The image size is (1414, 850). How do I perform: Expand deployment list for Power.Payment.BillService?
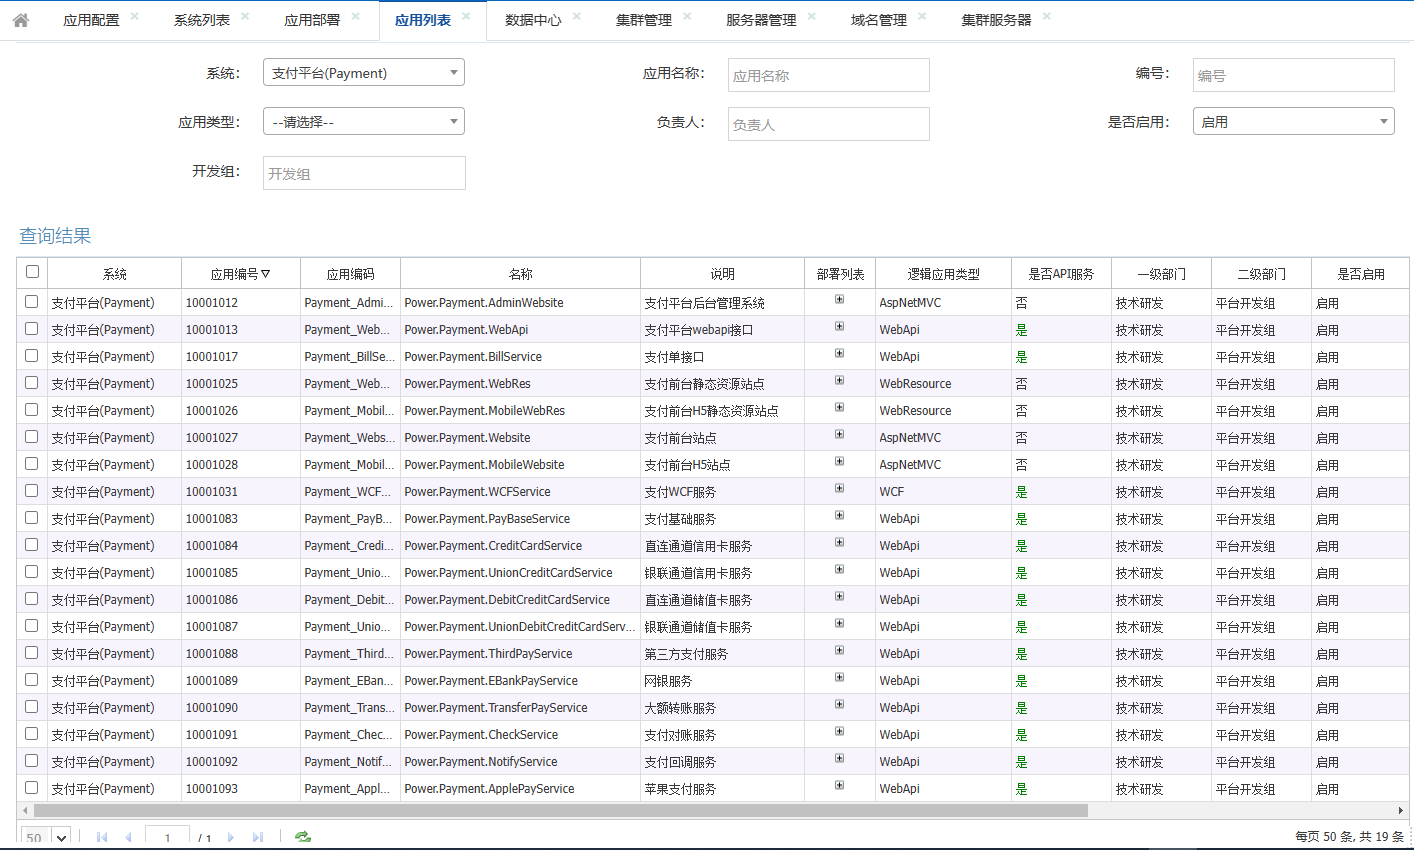[839, 353]
